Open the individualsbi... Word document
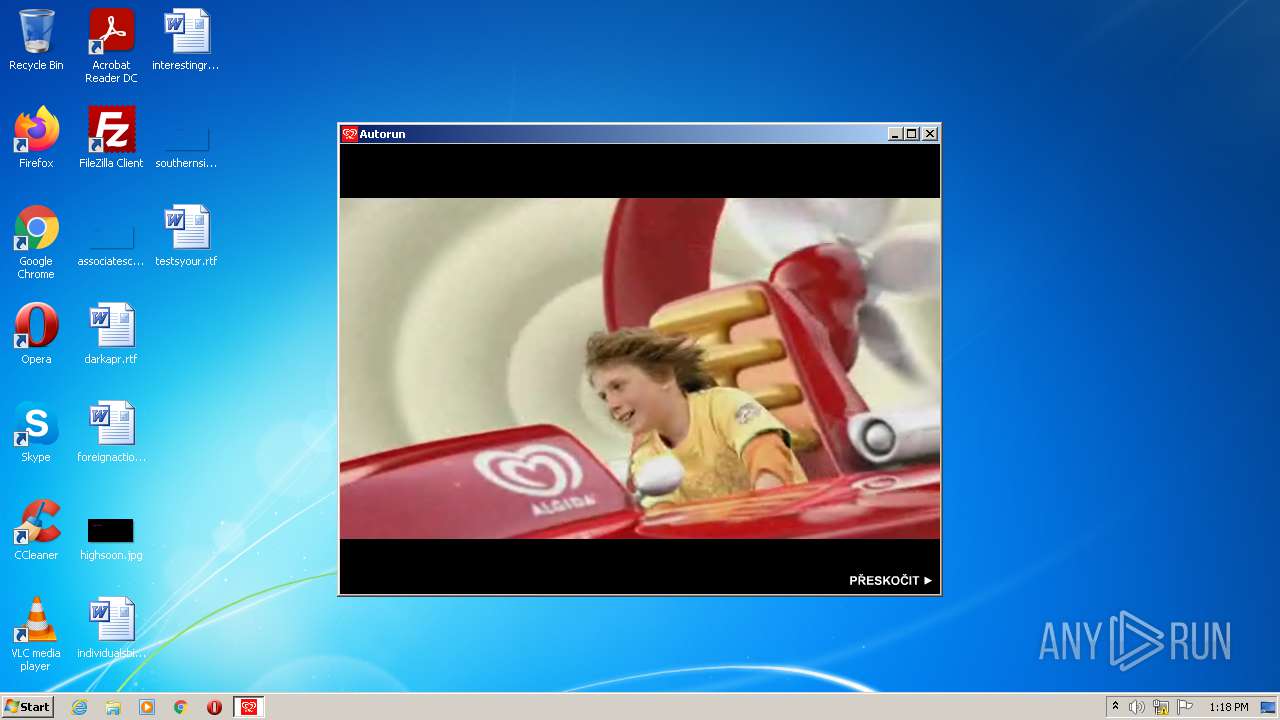1280x720 pixels. pos(111,628)
